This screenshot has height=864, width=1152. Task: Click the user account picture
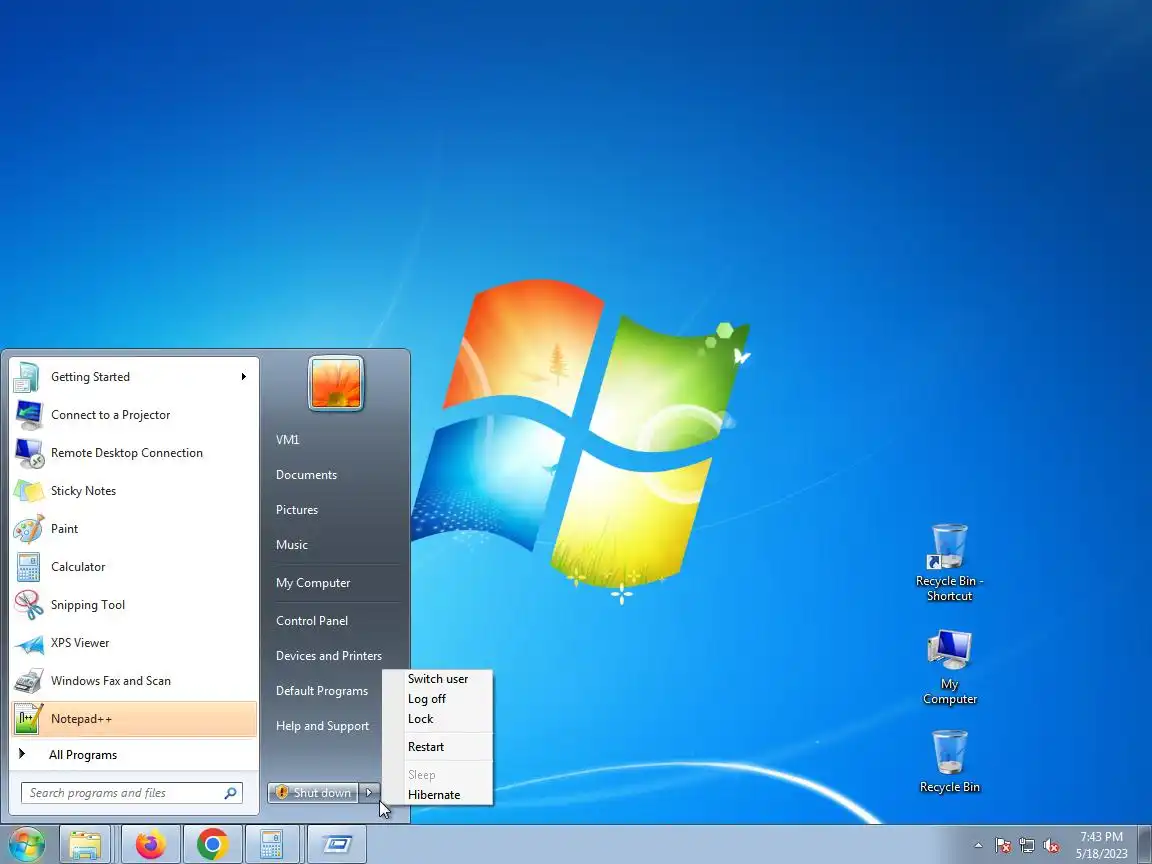tap(336, 384)
